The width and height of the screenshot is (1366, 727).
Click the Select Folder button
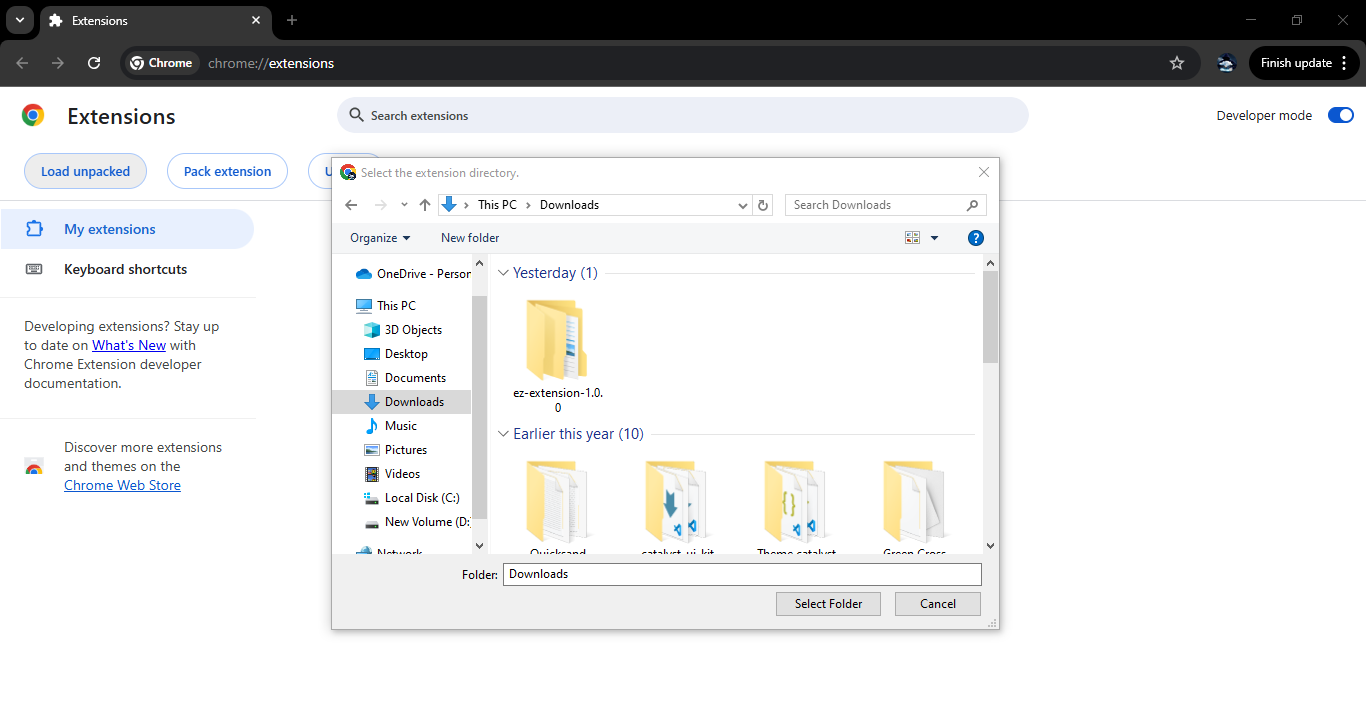(827, 604)
